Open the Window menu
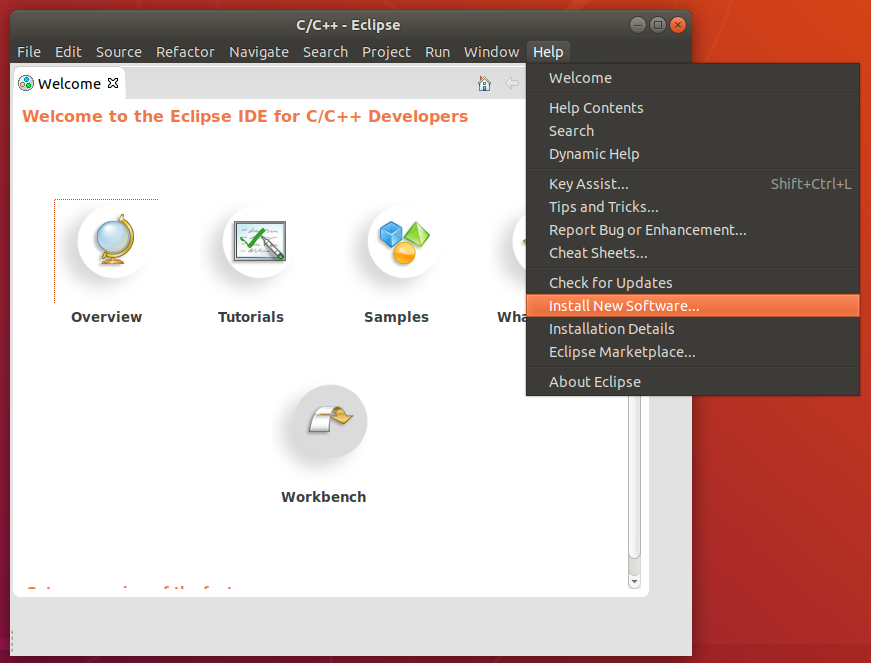This screenshot has height=663, width=871. 492,52
